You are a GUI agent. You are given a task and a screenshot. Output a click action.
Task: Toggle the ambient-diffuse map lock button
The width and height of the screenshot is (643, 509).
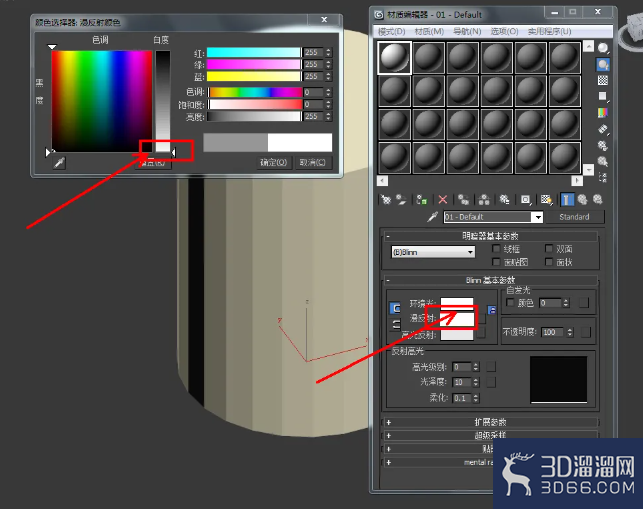[492, 310]
